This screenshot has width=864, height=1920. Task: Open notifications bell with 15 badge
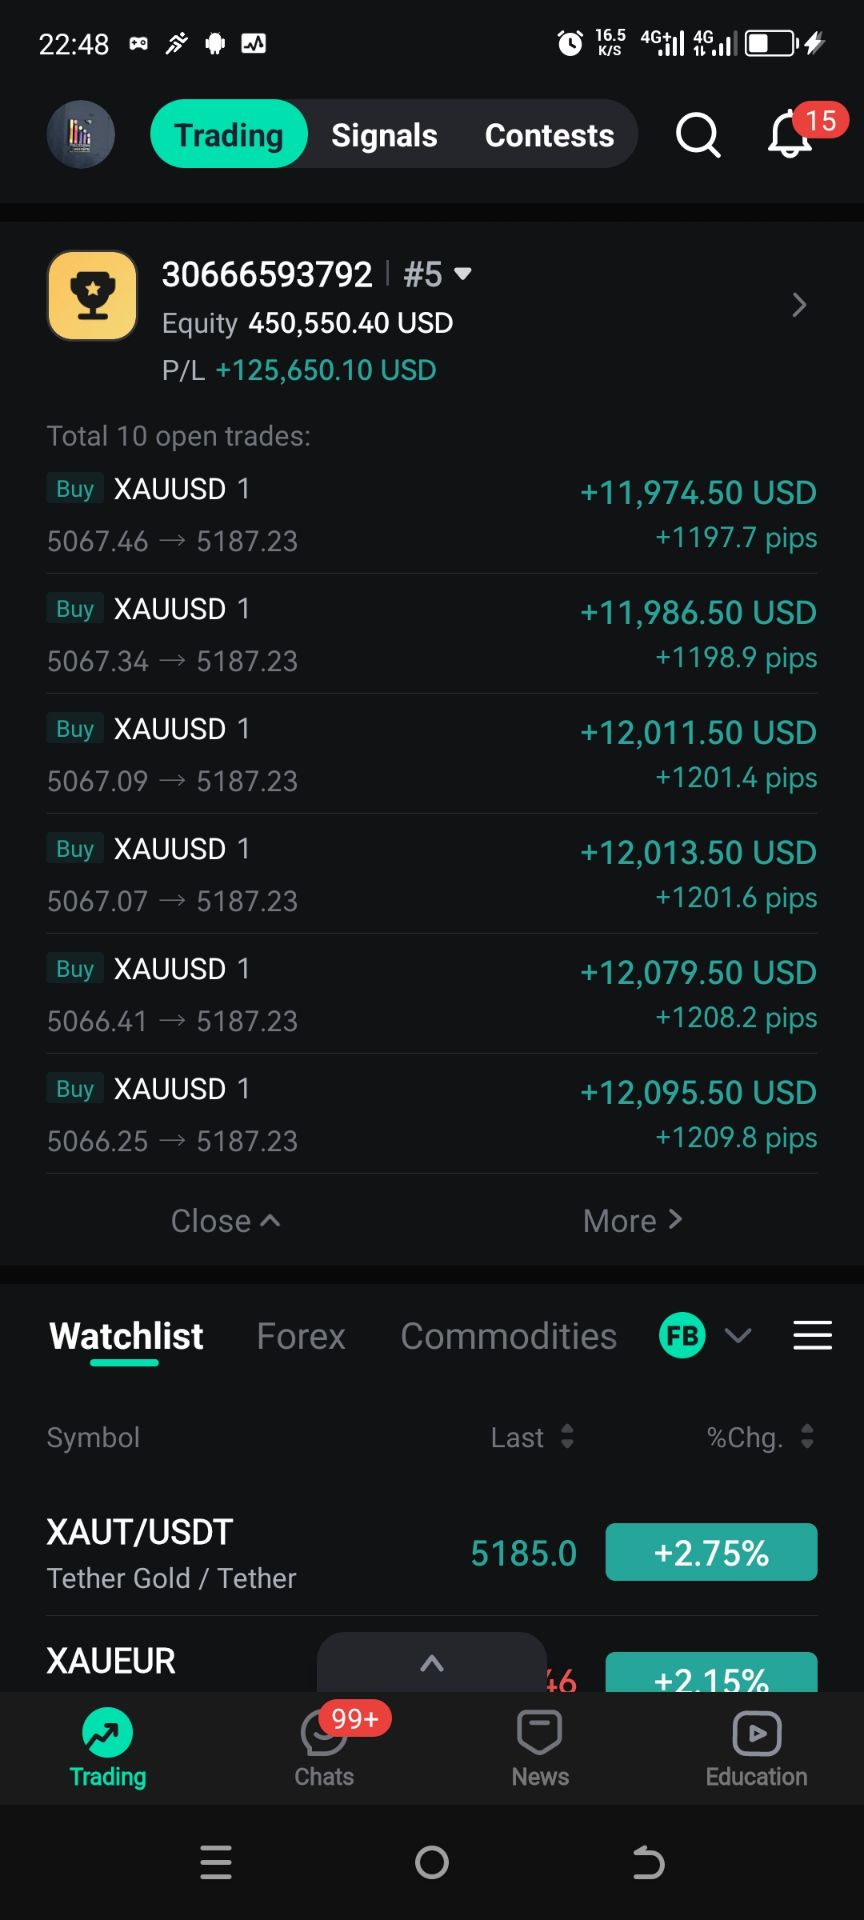pyautogui.click(x=790, y=136)
